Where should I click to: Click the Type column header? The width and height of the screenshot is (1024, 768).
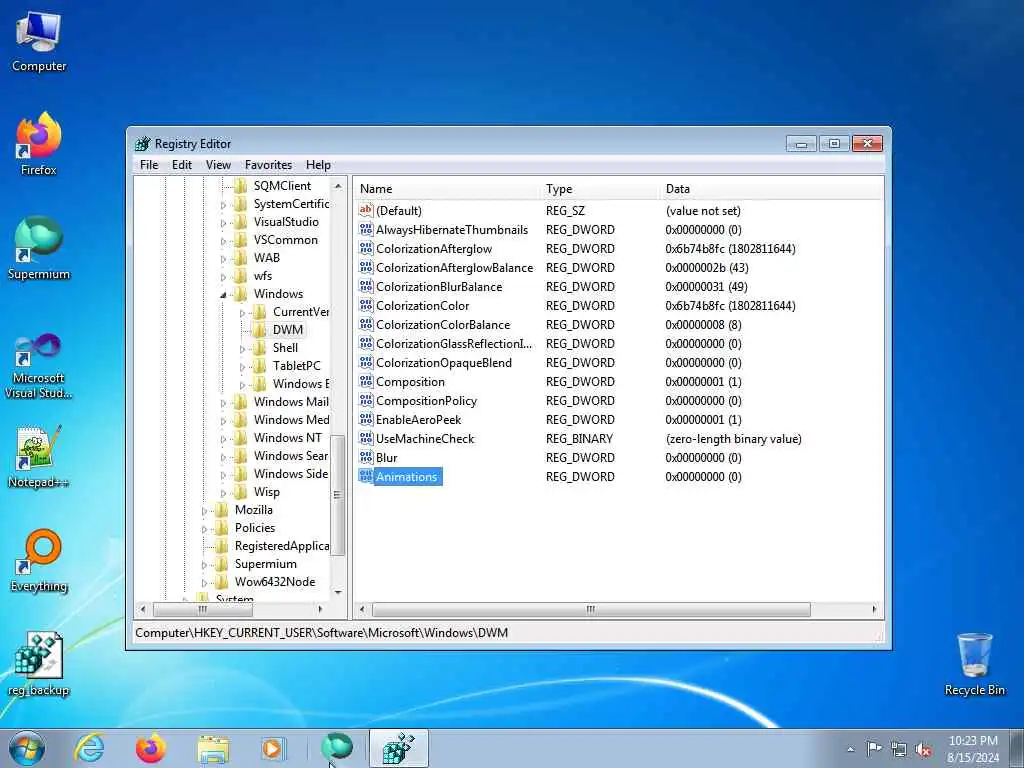tap(600, 189)
